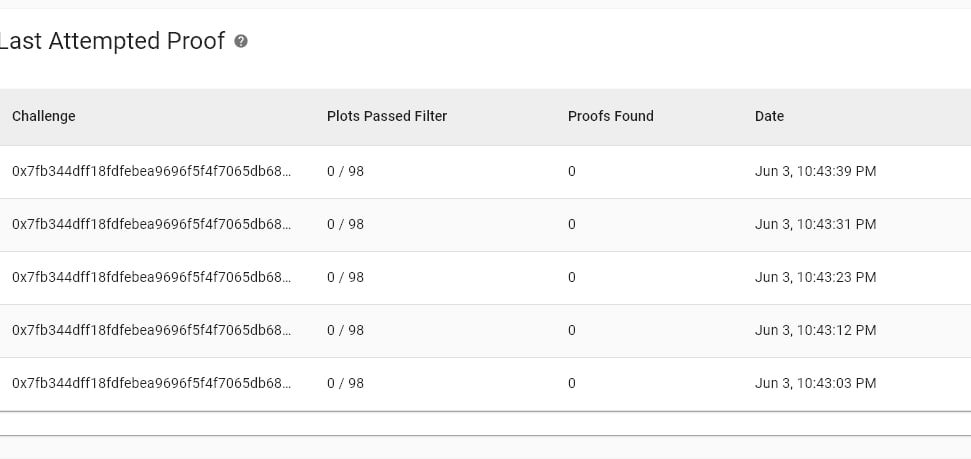Image resolution: width=971 pixels, height=459 pixels.
Task: Click proofs found value in the 10:43:31 row
Action: click(572, 224)
